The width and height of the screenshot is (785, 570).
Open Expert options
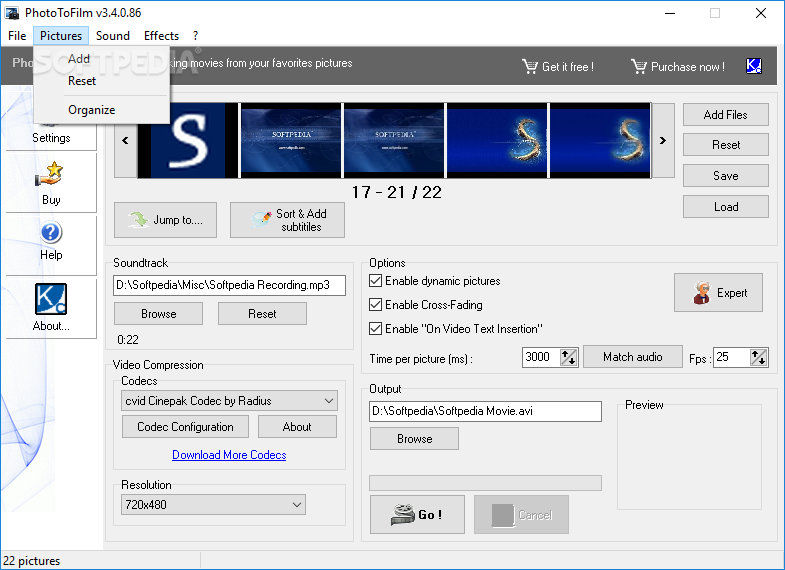[718, 293]
